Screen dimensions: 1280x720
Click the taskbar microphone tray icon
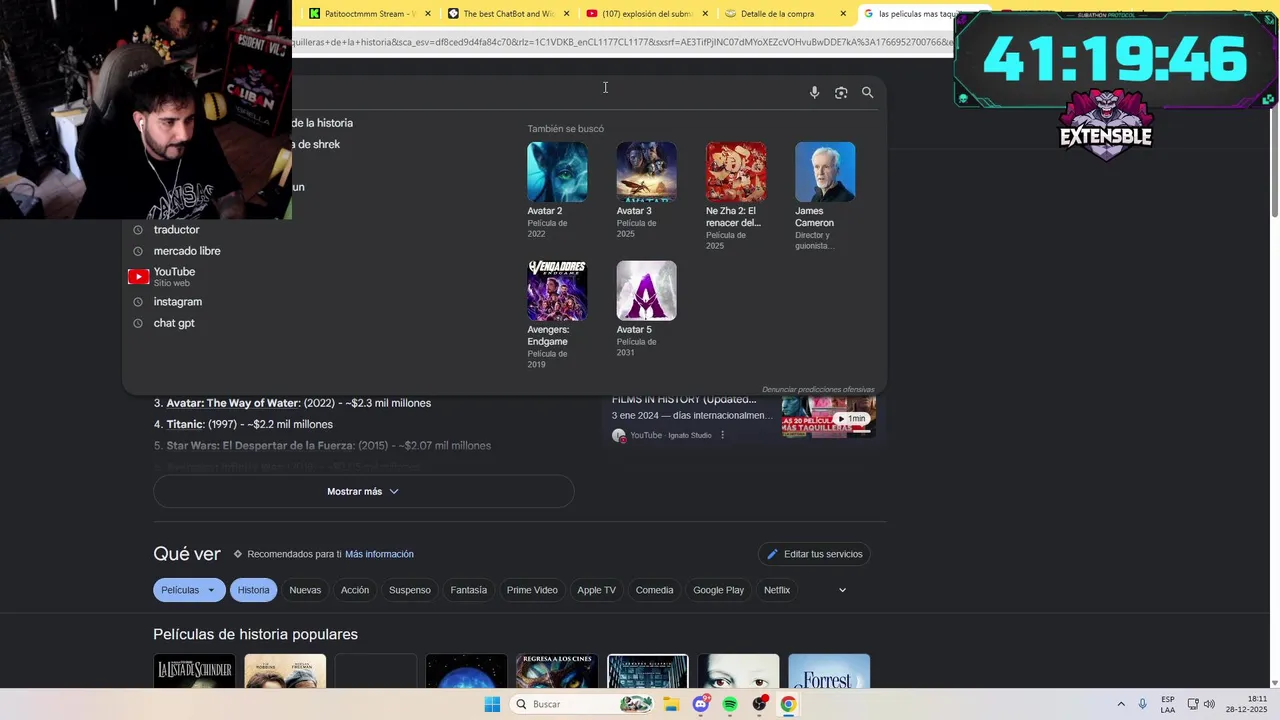(1143, 704)
